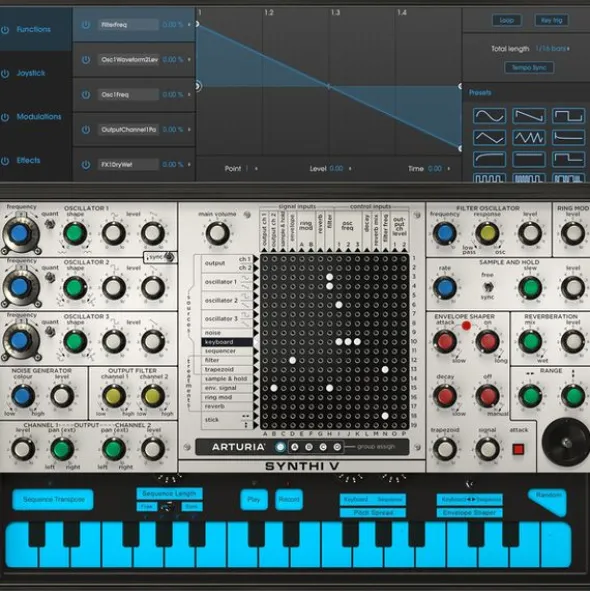Open the Filterfreq destination dropdown arrow
Viewport: 590px width, 591px height.
[x=189, y=24]
